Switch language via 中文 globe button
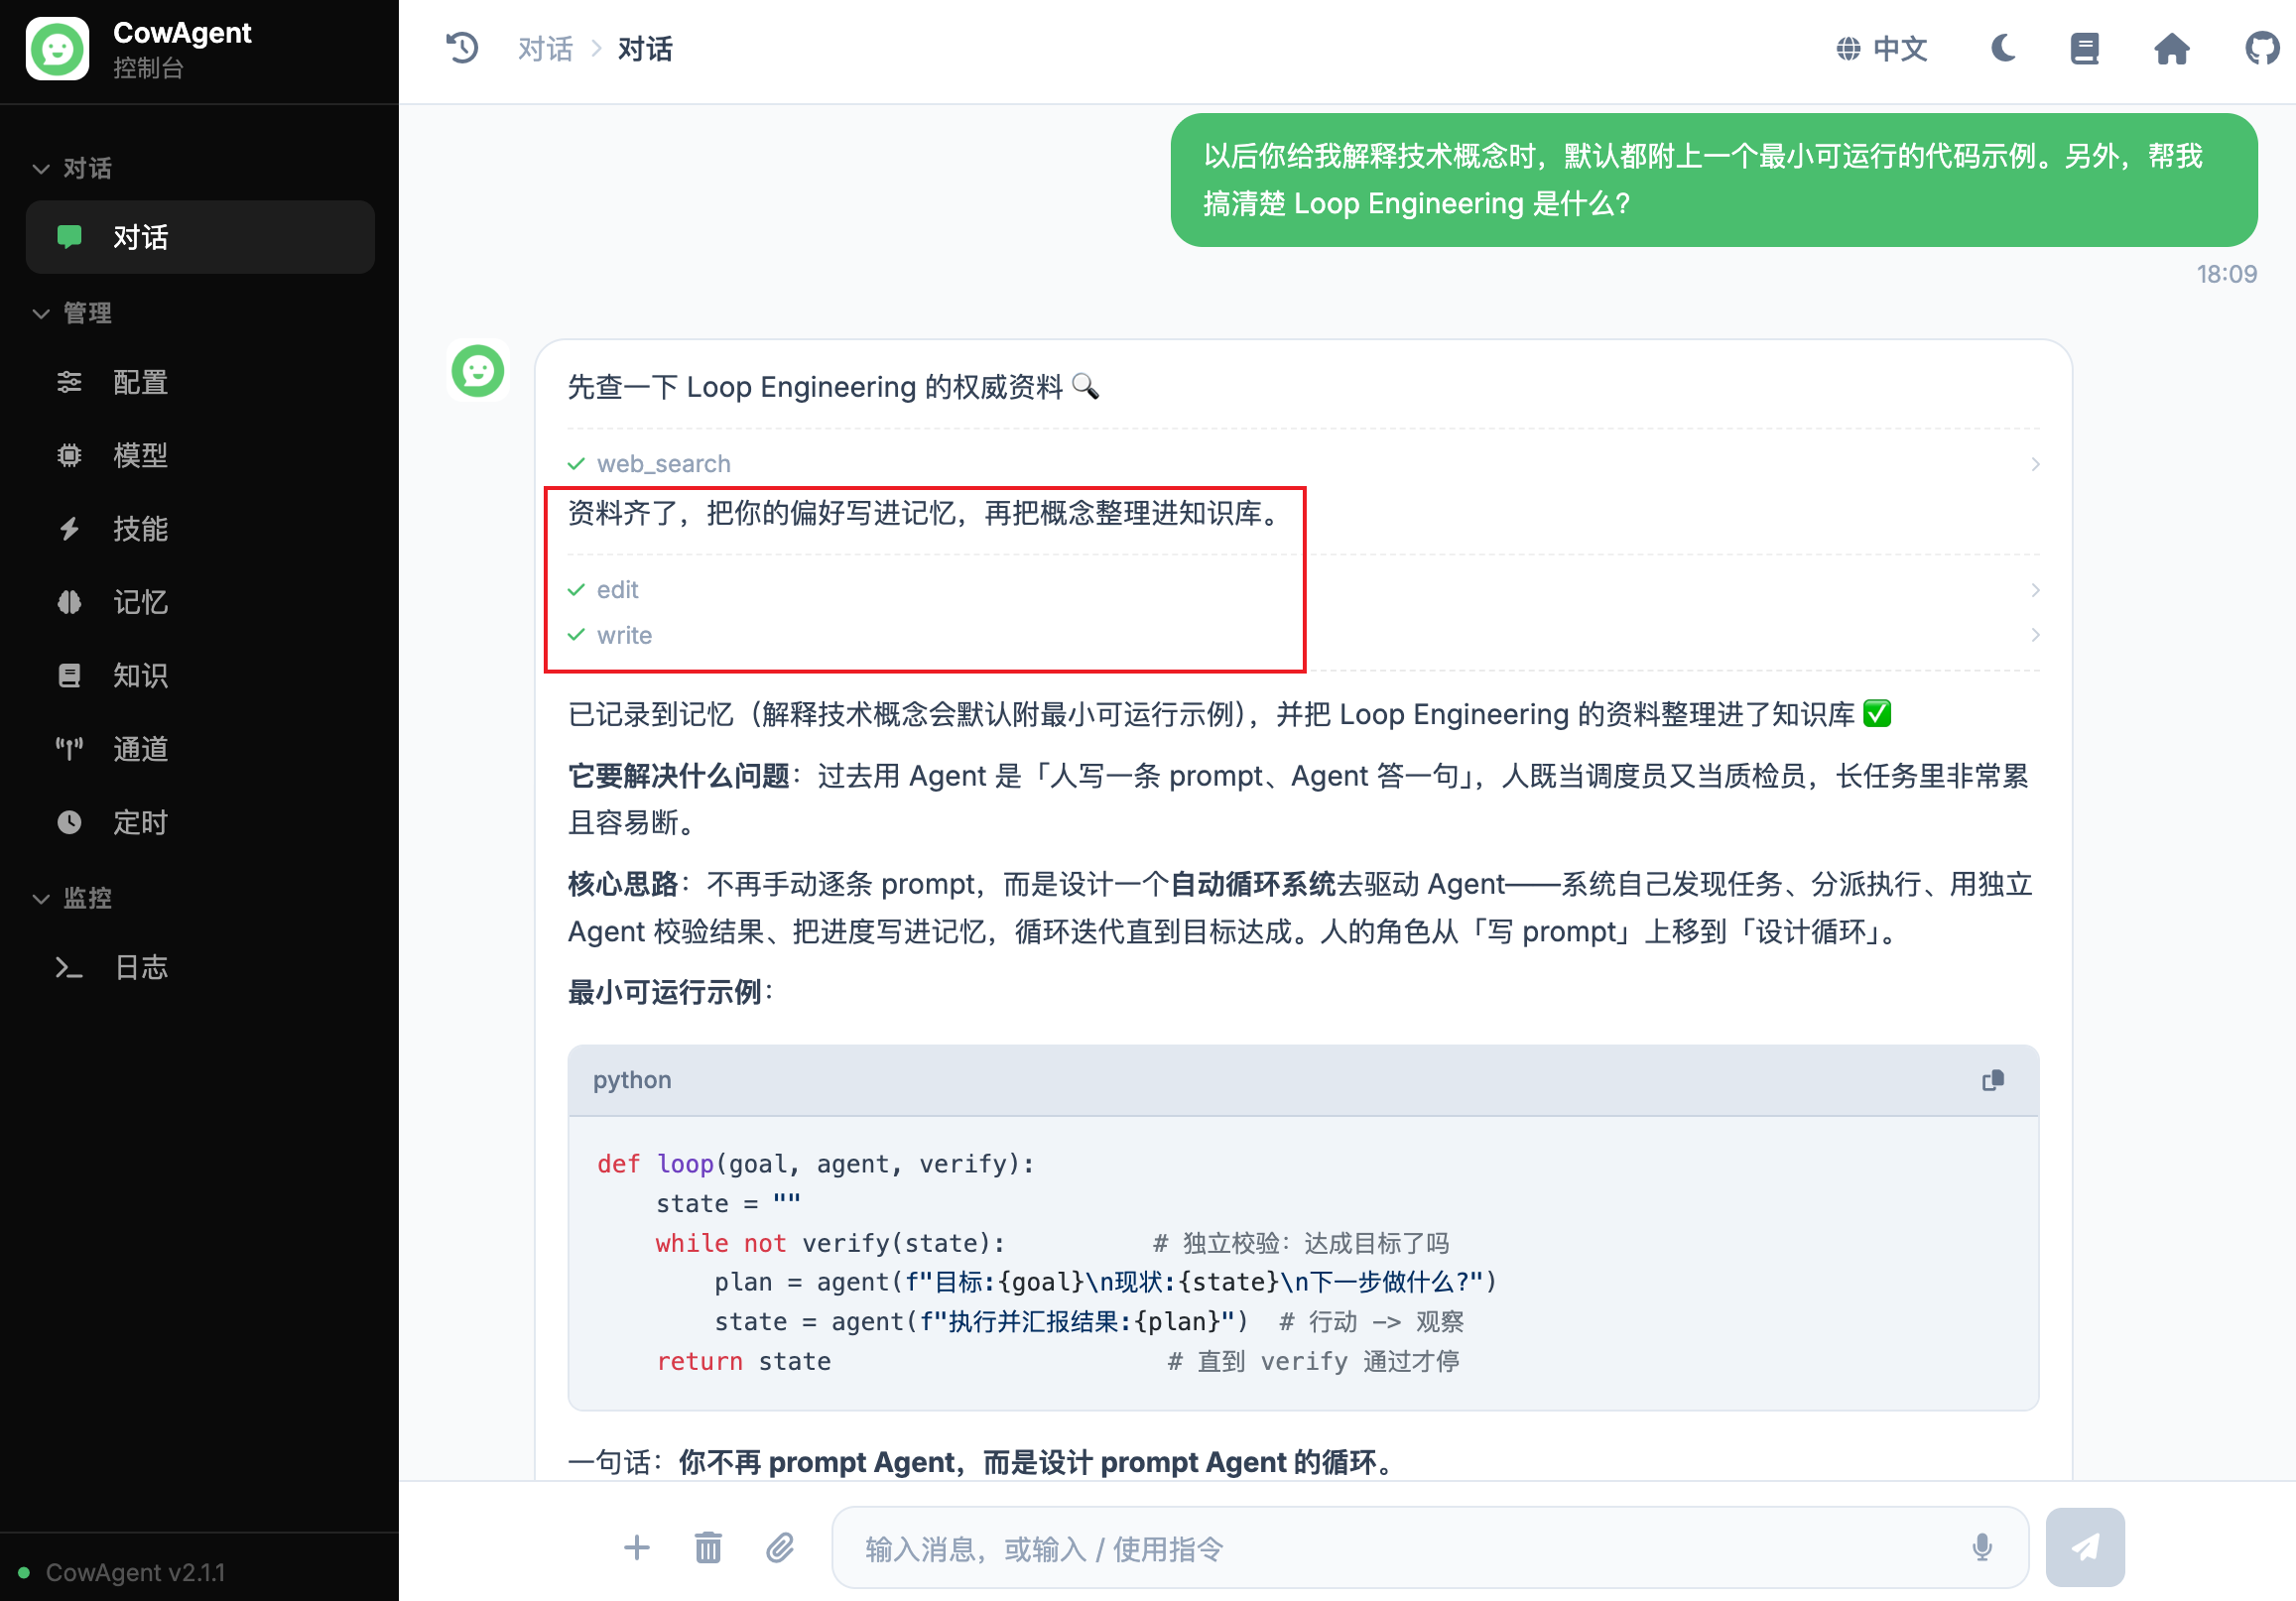The image size is (2296, 1601). point(1882,48)
